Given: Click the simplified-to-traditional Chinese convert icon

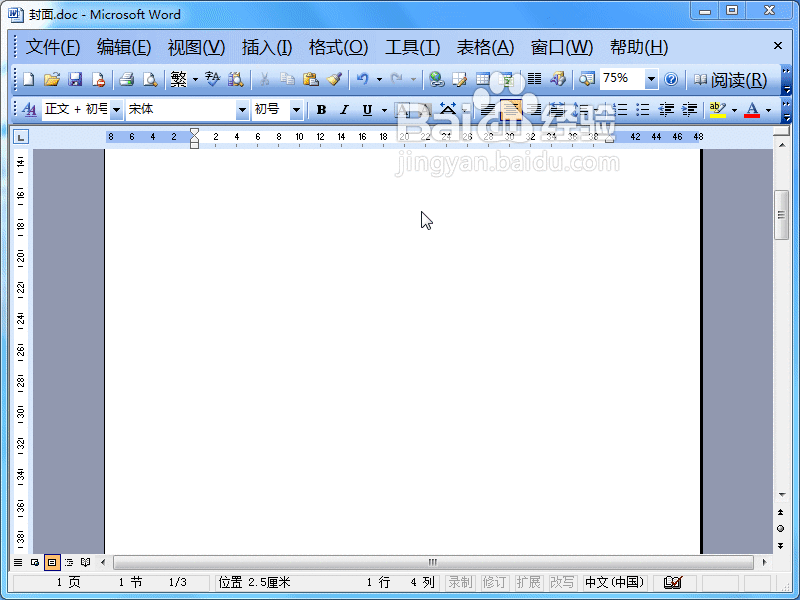Looking at the screenshot, I should (x=180, y=79).
